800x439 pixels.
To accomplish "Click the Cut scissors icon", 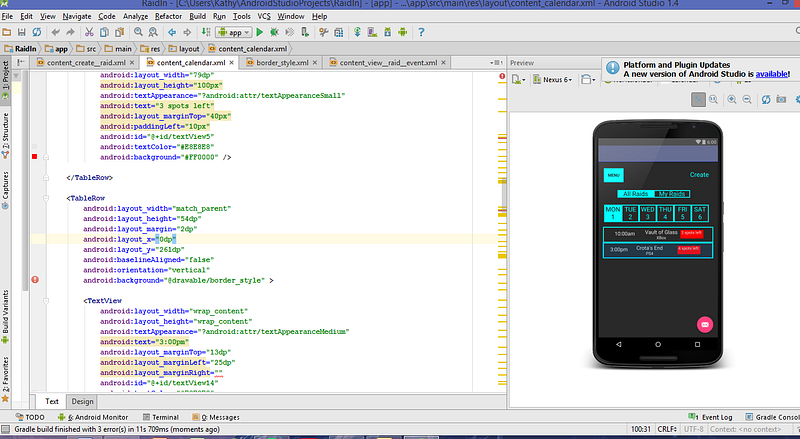I will pyautogui.click(x=89, y=32).
